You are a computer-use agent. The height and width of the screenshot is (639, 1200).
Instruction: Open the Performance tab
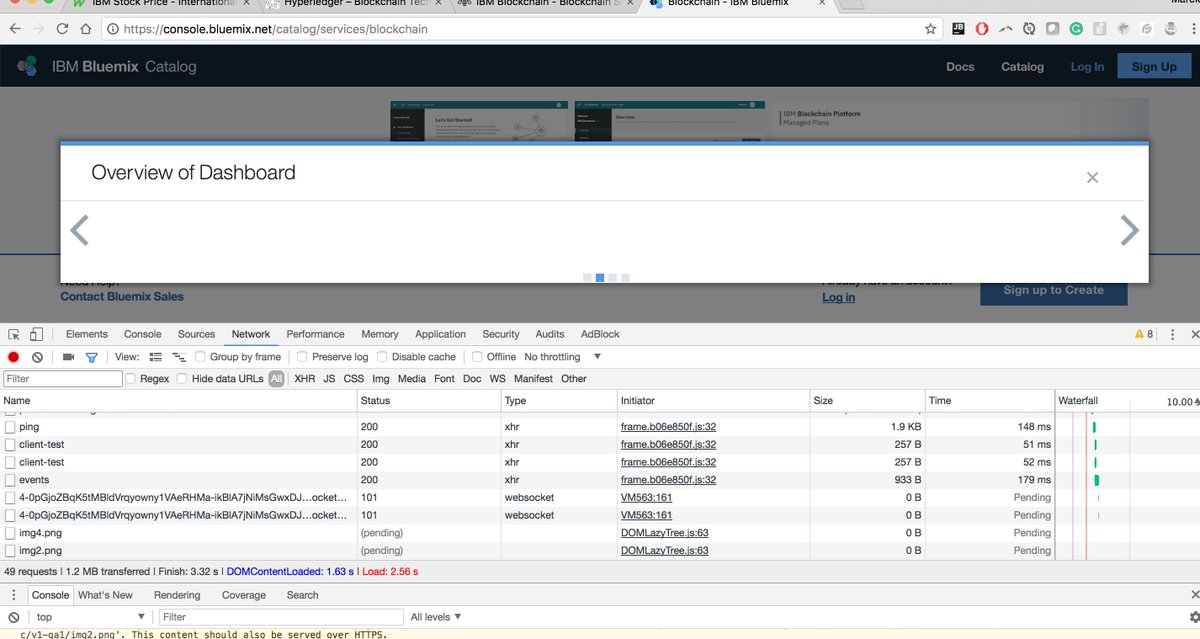[x=315, y=334]
